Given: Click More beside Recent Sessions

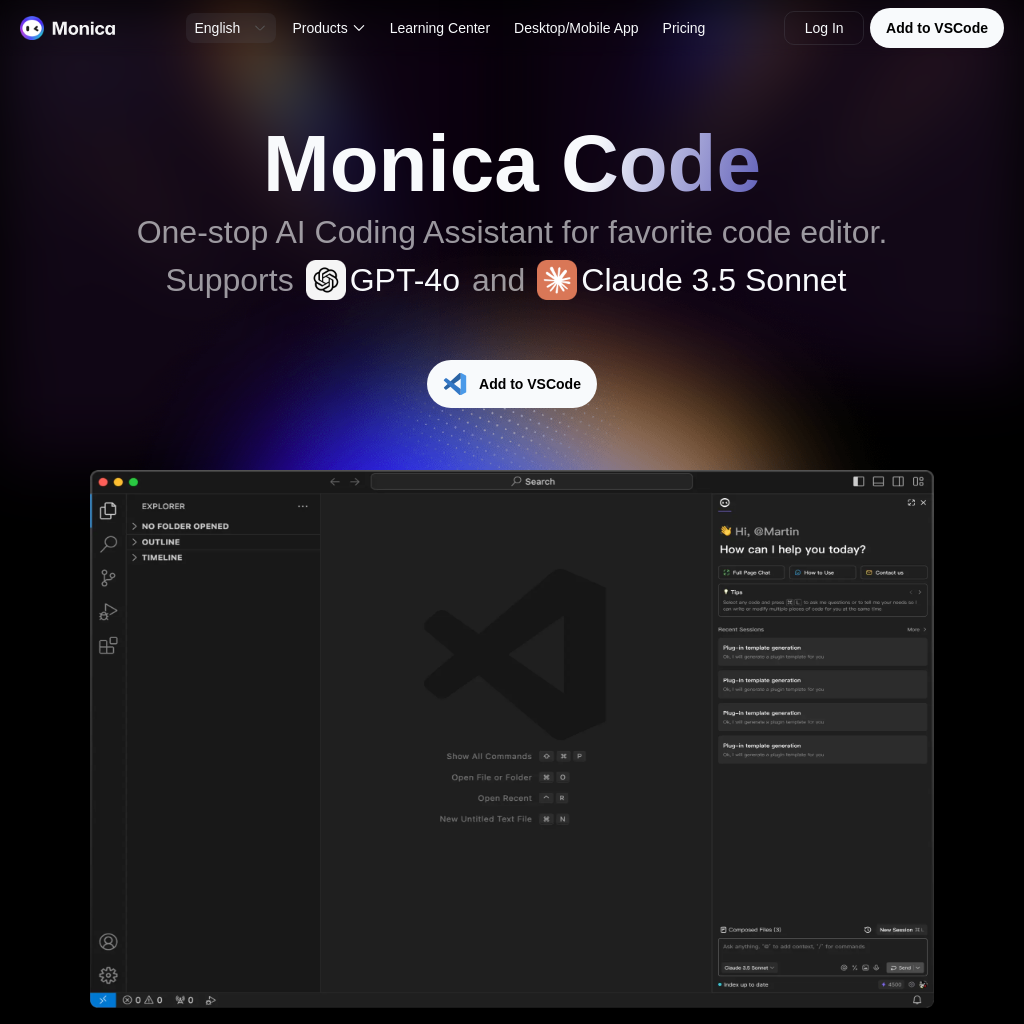Looking at the screenshot, I should tap(916, 630).
